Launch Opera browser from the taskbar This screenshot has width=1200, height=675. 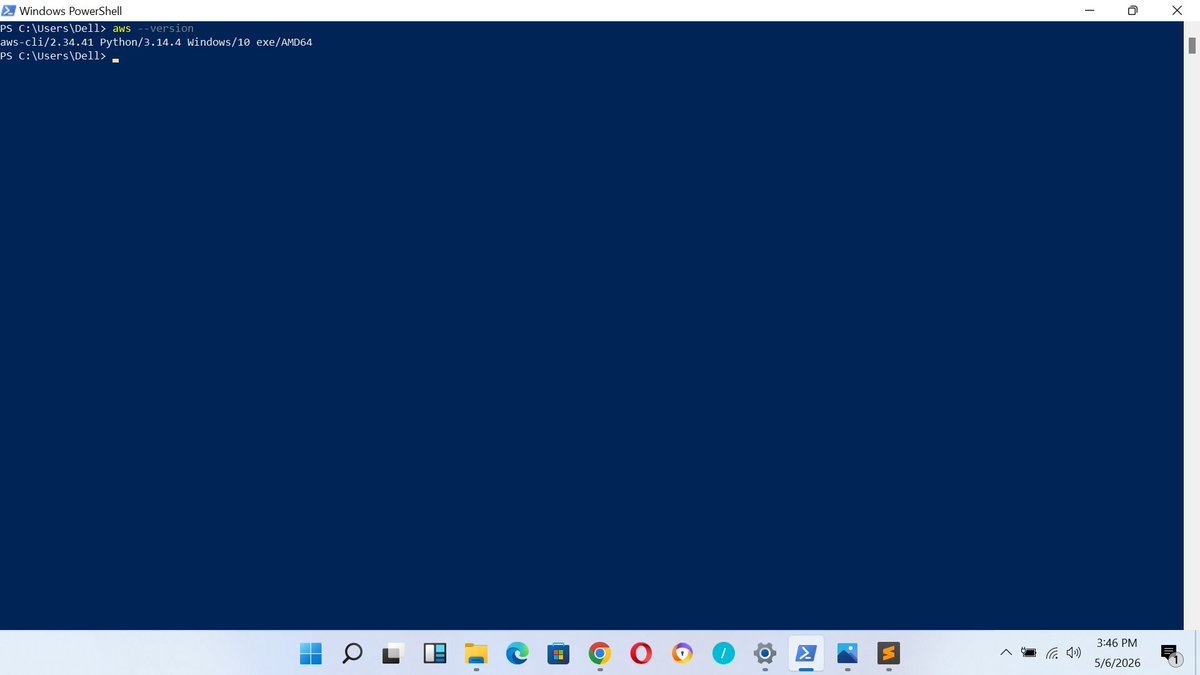click(641, 653)
